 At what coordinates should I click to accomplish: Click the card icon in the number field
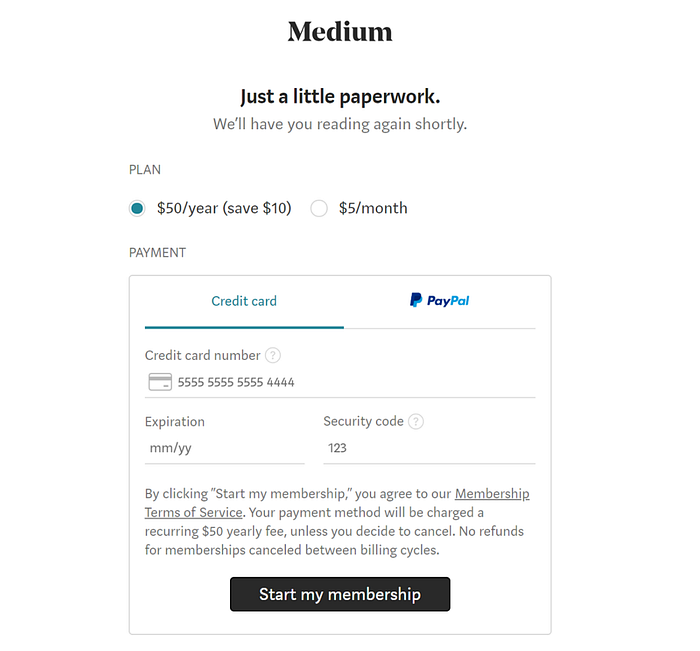(x=160, y=382)
